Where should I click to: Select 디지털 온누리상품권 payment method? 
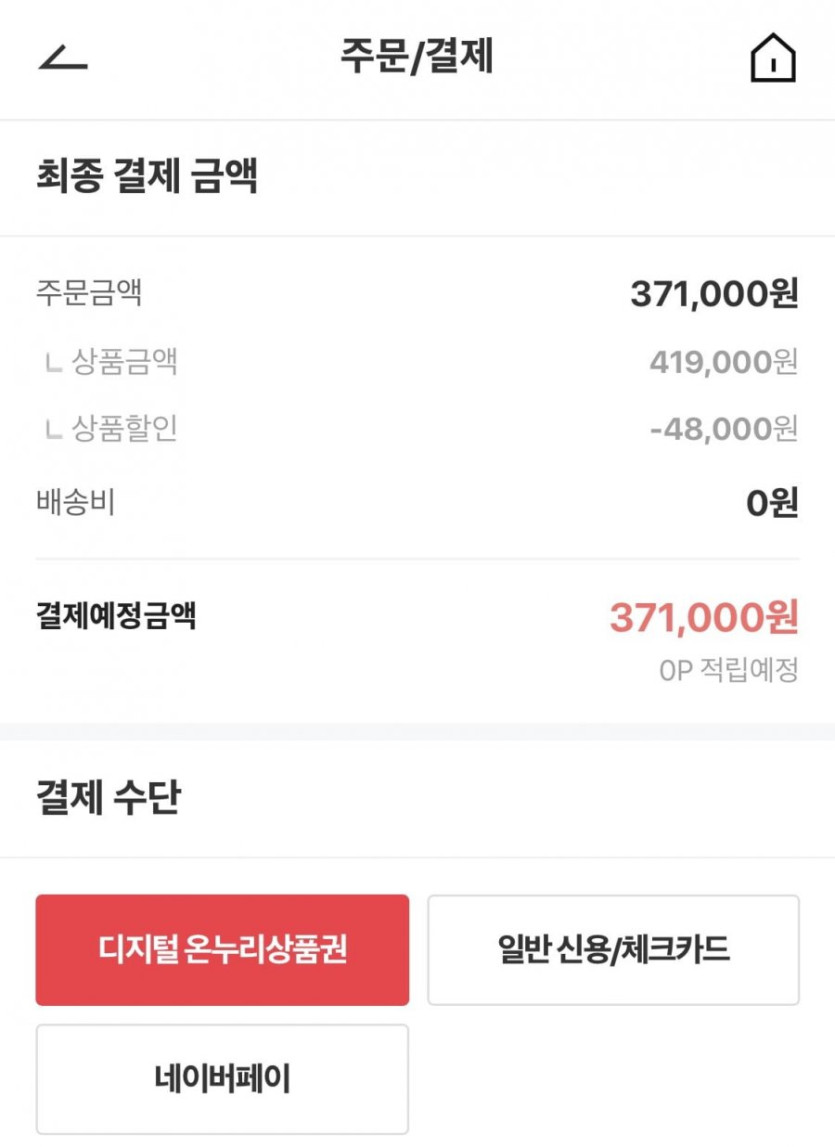tap(222, 949)
